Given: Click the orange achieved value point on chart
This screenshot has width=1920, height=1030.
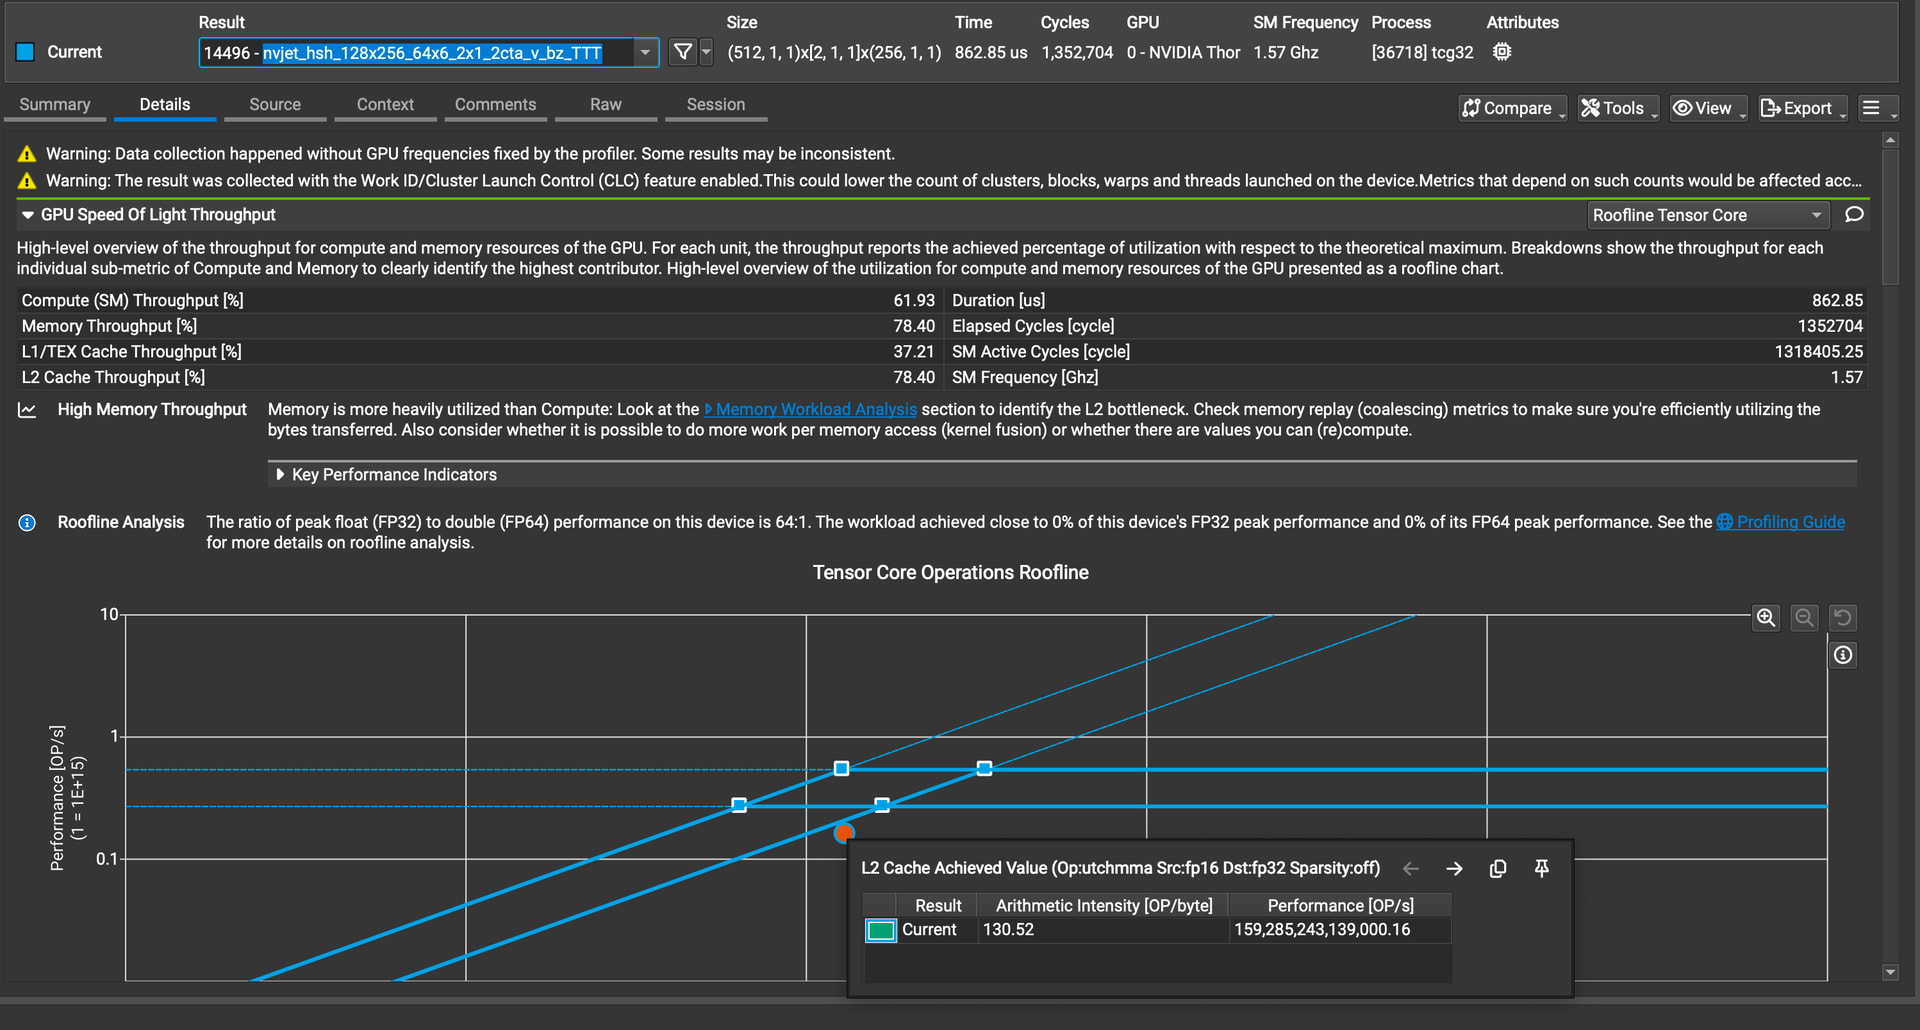Looking at the screenshot, I should (x=844, y=833).
